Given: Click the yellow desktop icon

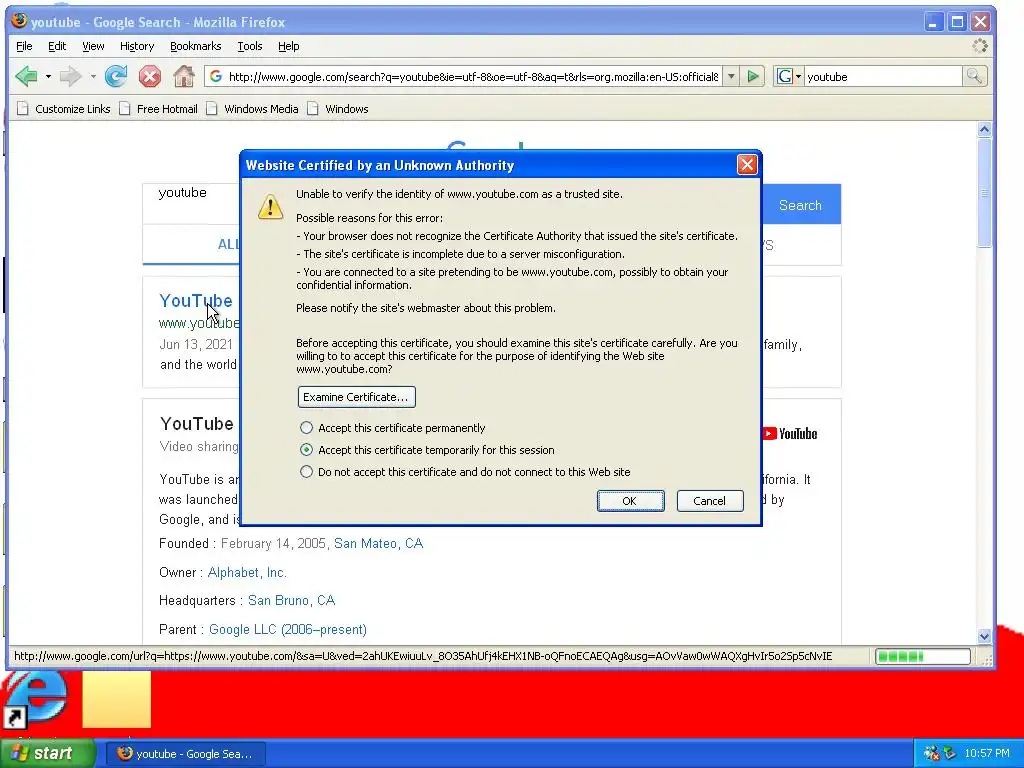Looking at the screenshot, I should 116,699.
